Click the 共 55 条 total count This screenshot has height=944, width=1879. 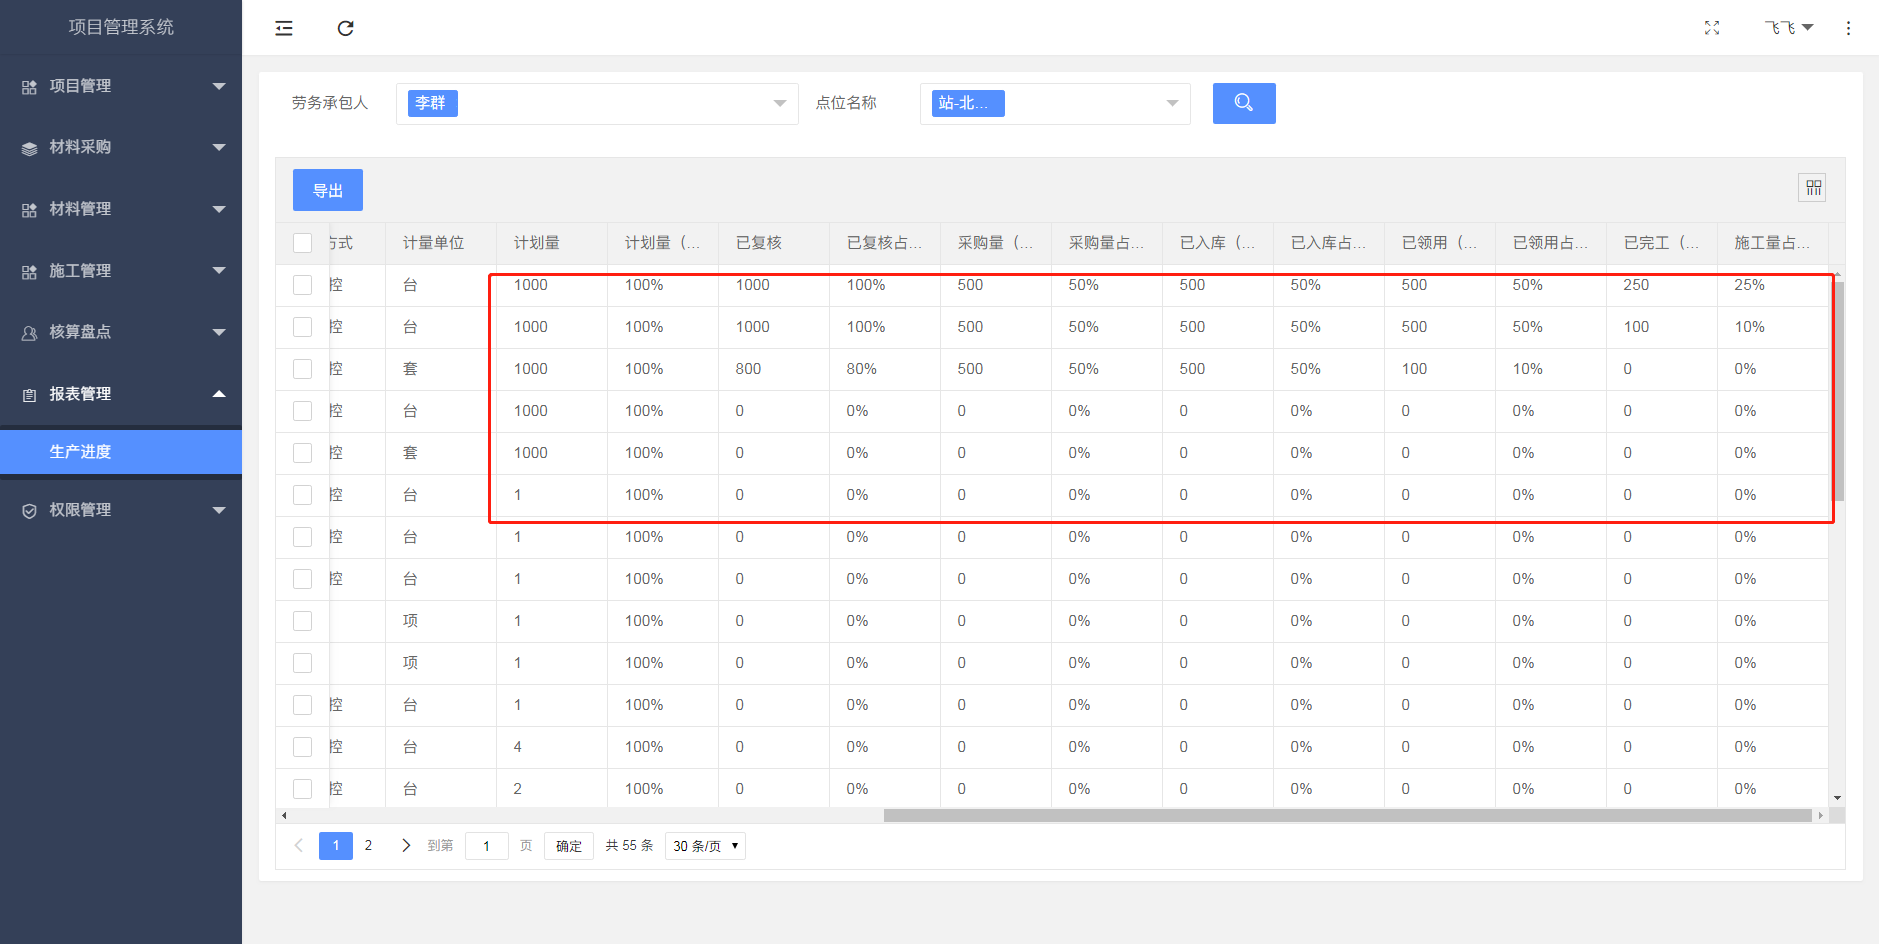click(629, 846)
